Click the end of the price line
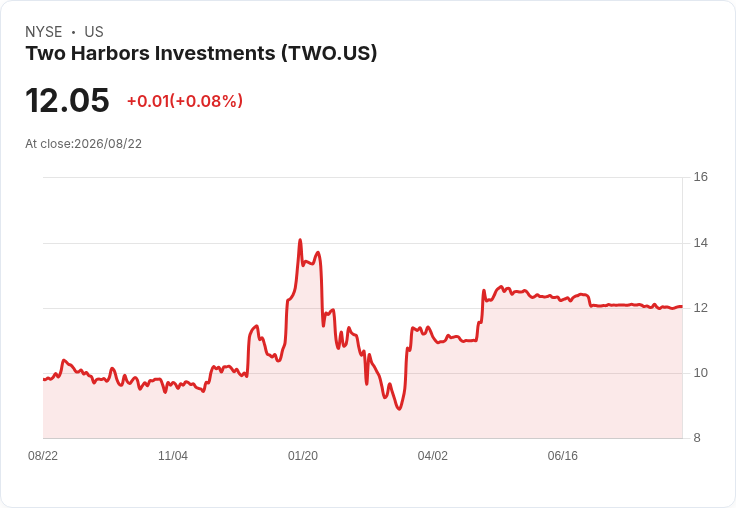Image resolution: width=736 pixels, height=508 pixels. point(682,307)
